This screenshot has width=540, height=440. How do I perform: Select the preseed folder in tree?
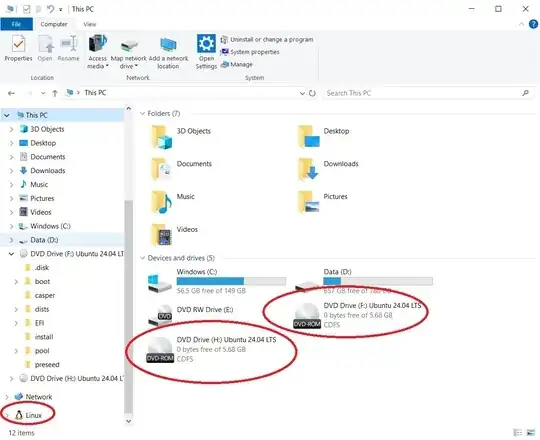(47, 365)
